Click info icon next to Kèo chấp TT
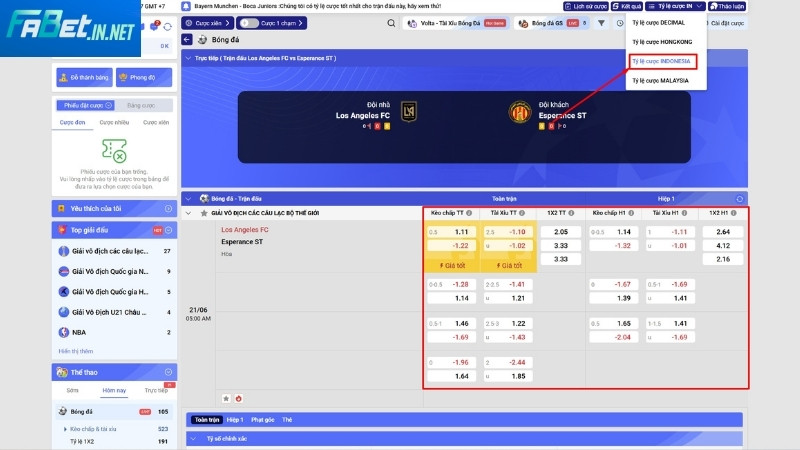This screenshot has height=450, width=800. coord(469,213)
